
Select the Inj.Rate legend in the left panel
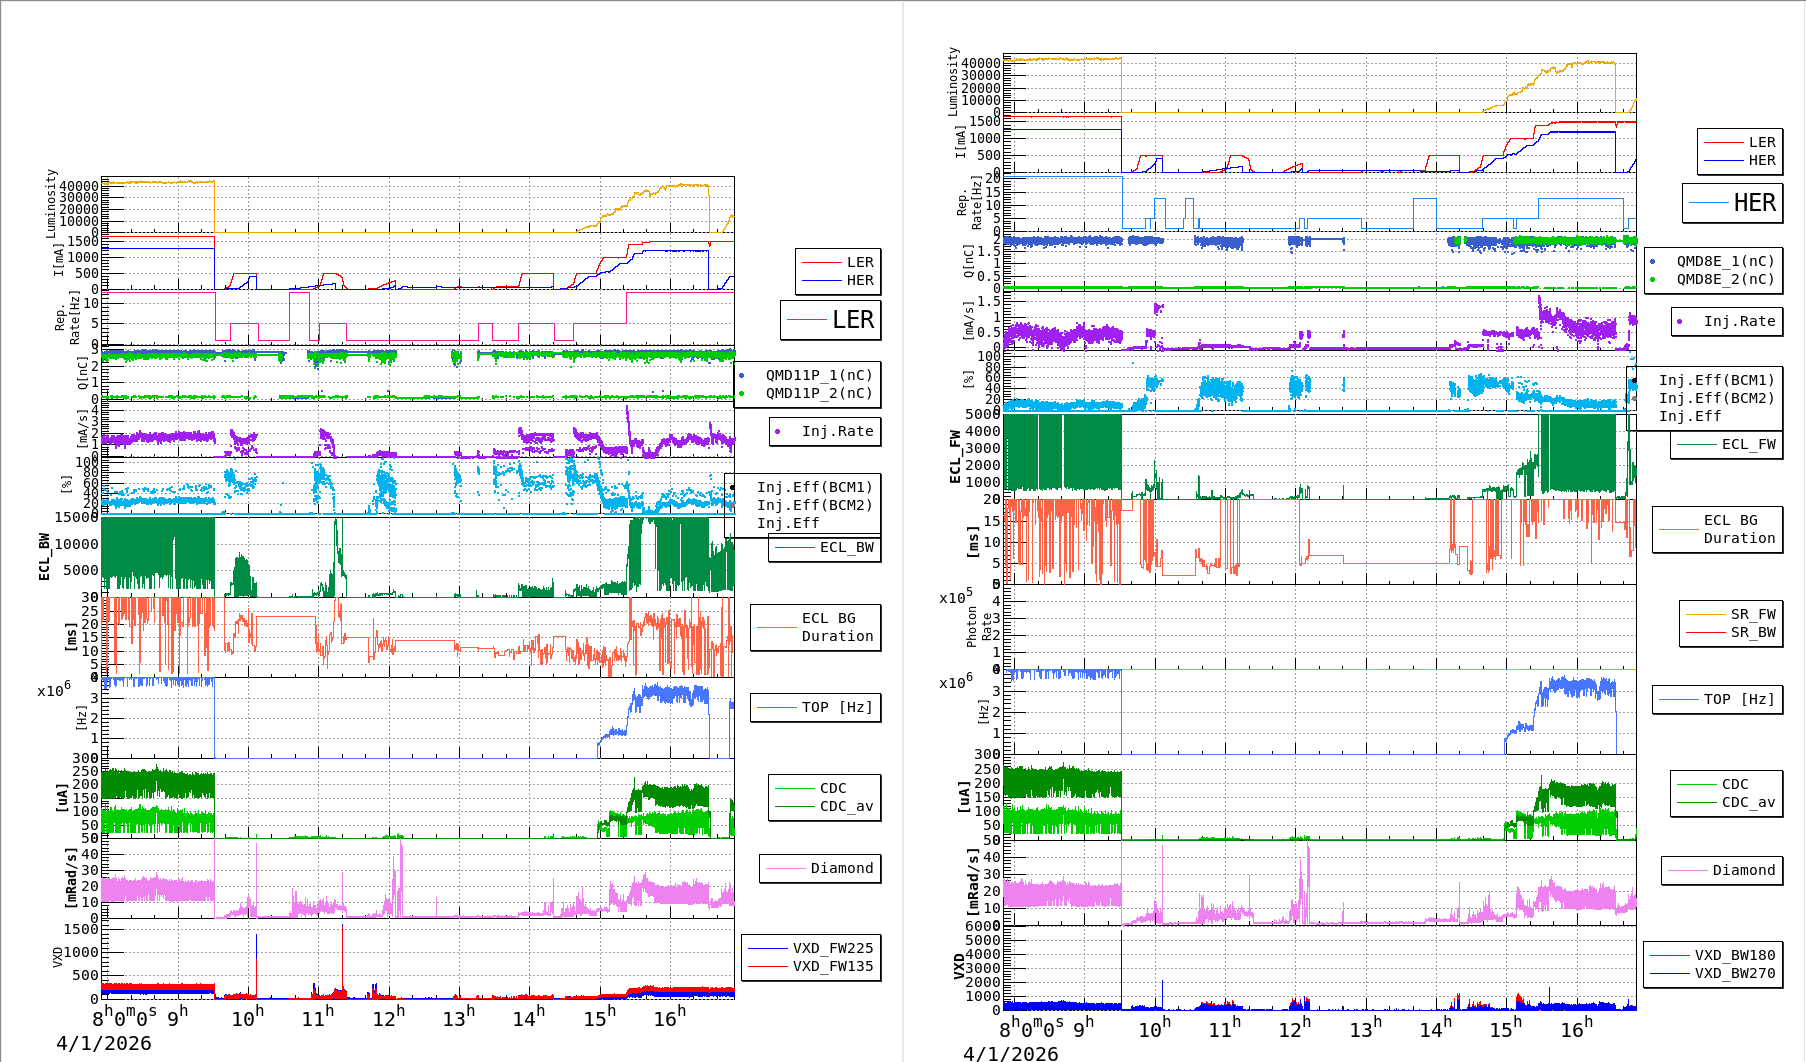pyautogui.click(x=825, y=431)
